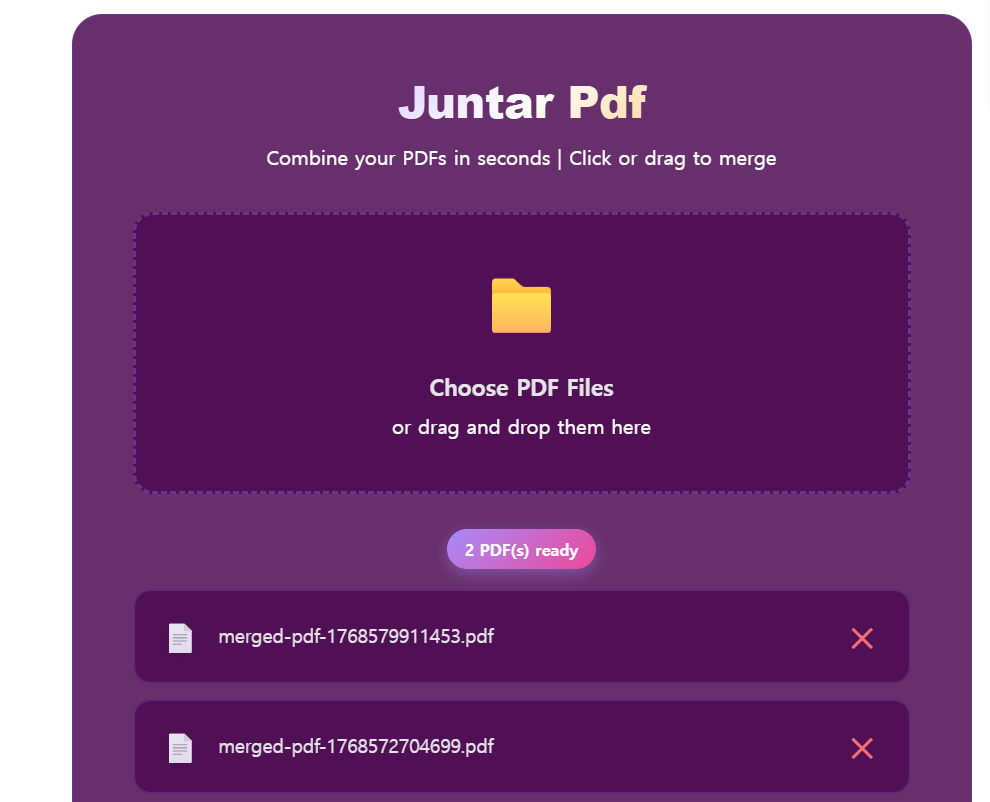Select the document icon beside merged-pdf-1768579911453.pdf
The width and height of the screenshot is (990, 802).
pos(180,637)
